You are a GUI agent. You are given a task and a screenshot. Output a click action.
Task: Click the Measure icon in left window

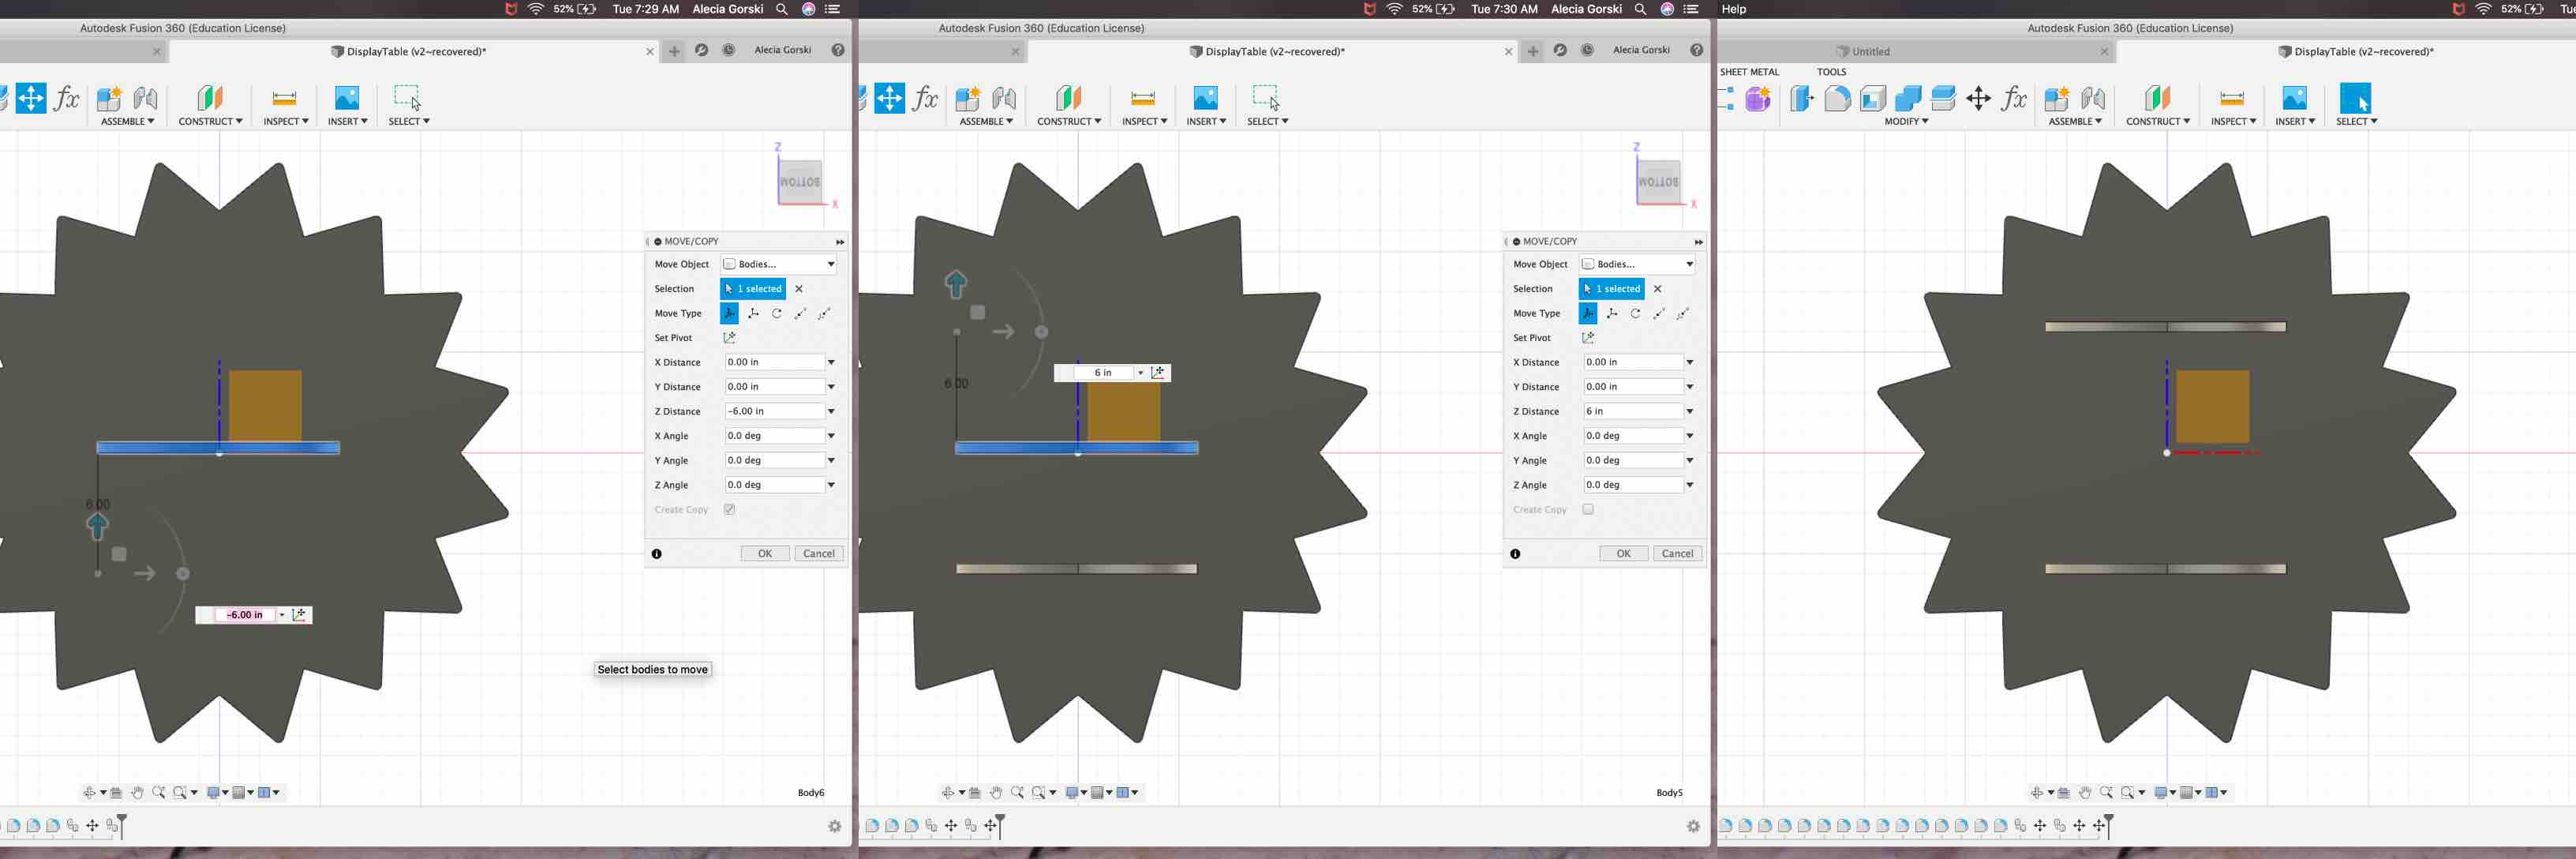pos(284,98)
